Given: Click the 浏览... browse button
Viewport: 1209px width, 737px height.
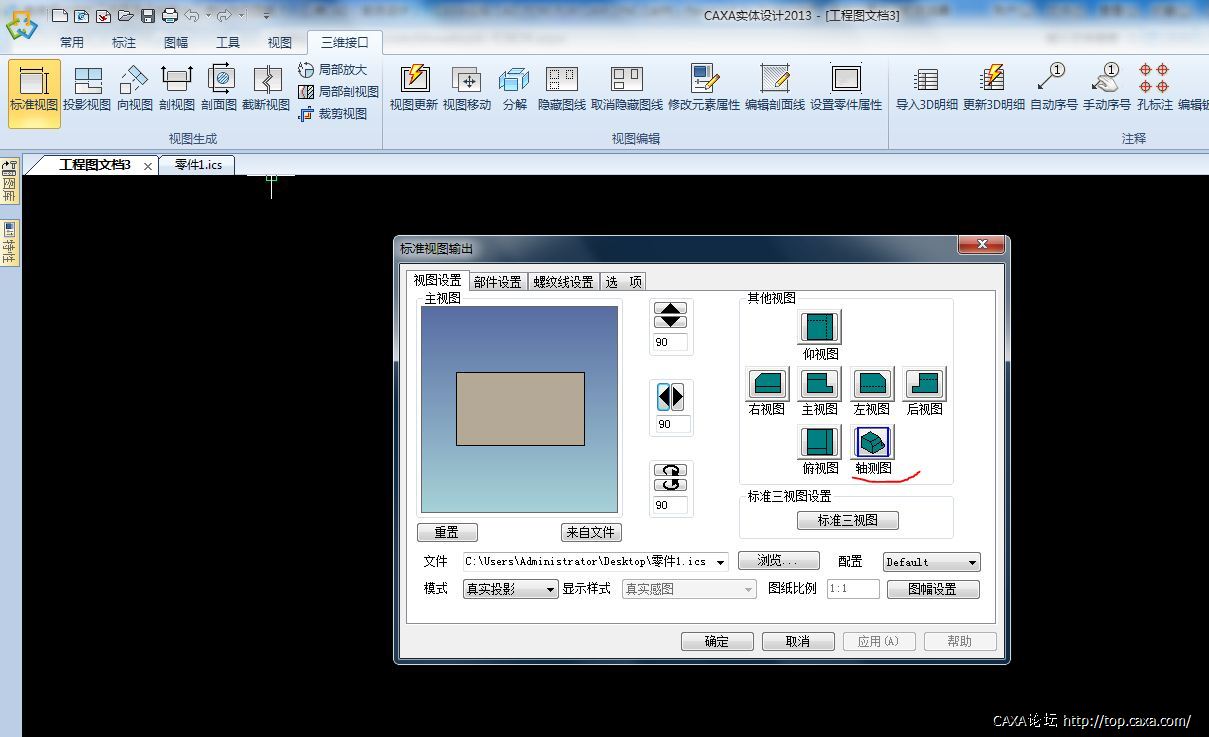Looking at the screenshot, I should (778, 561).
